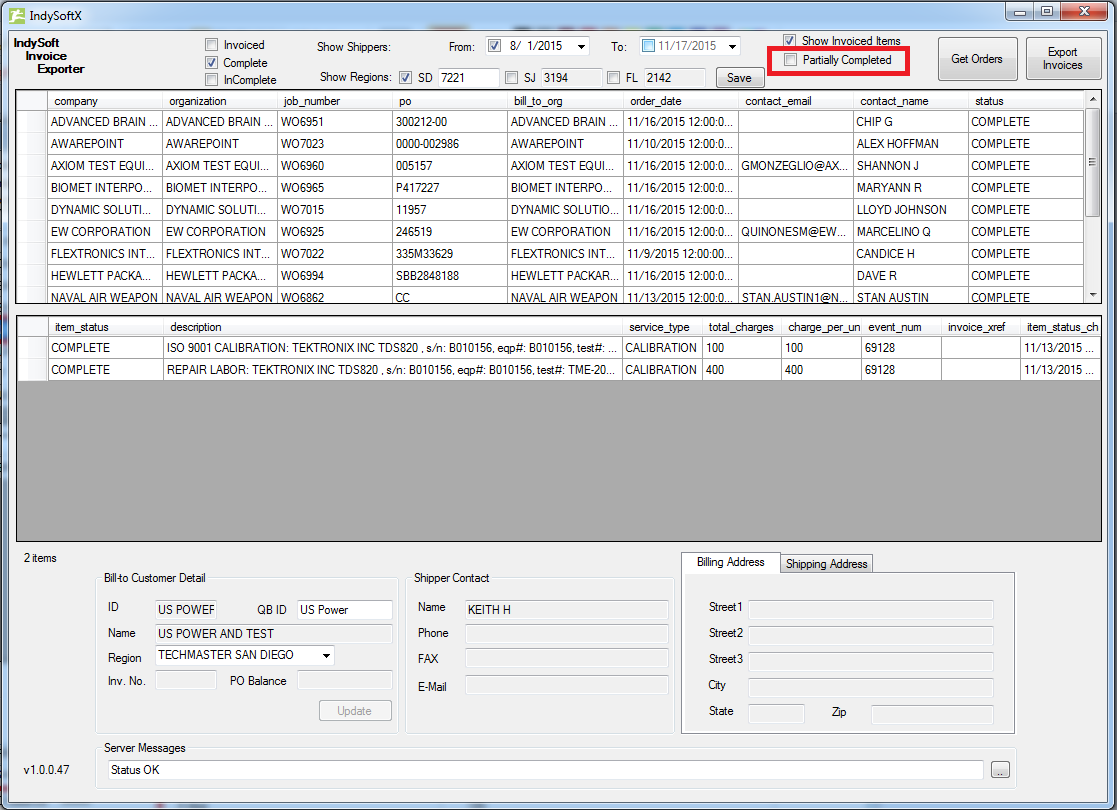Click the ellipsis button beside Server Messages
The image size is (1117, 810).
tap(1000, 770)
